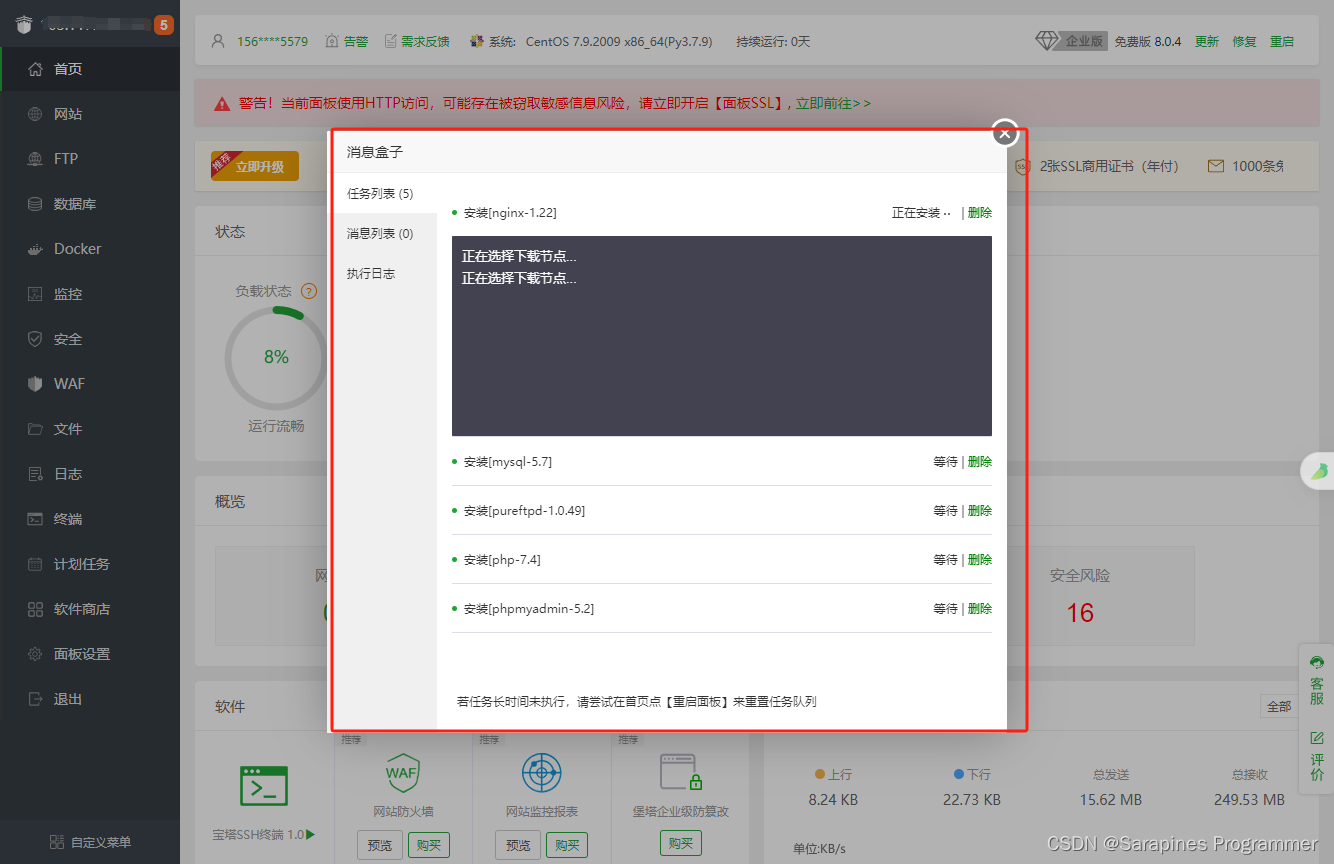Click the 重启 link in top bar
Image resolution: width=1334 pixels, height=864 pixels.
pos(1282,42)
